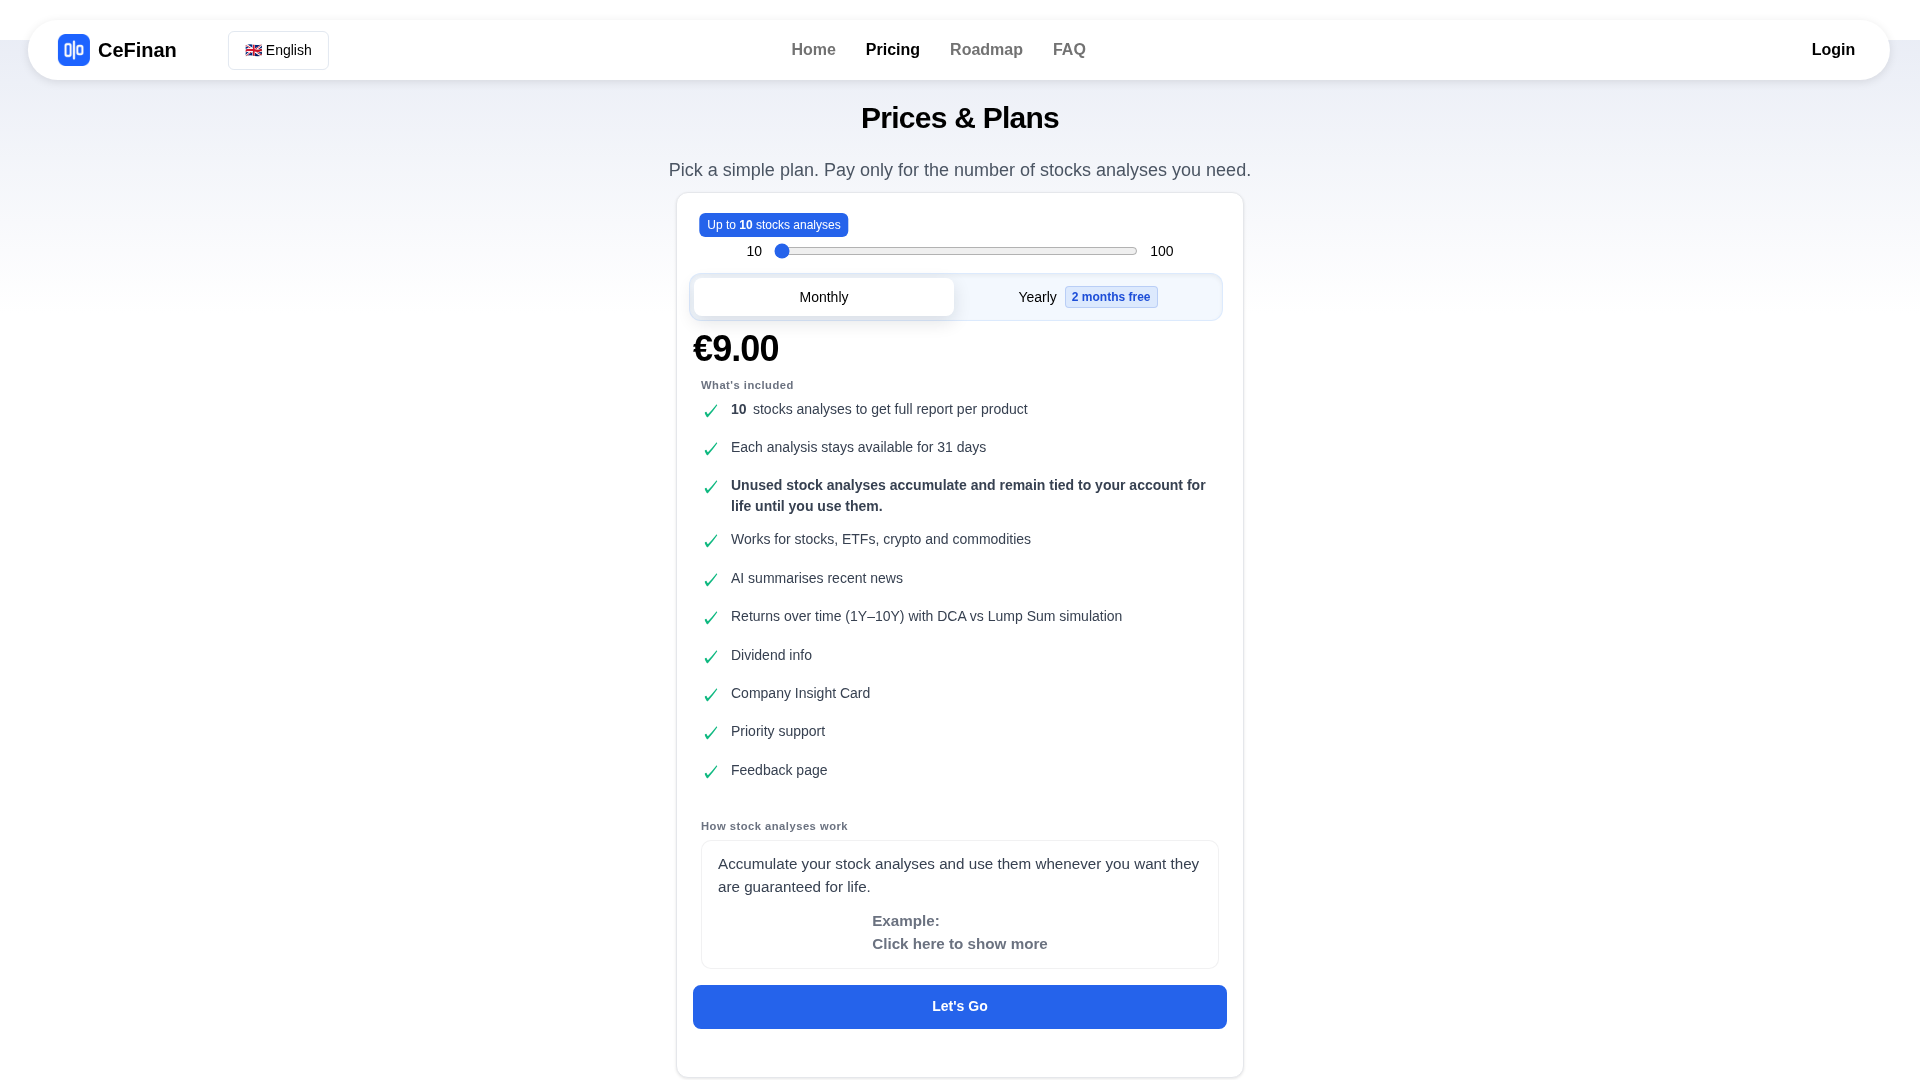Image resolution: width=1920 pixels, height=1080 pixels.
Task: Click checkmark icon beside Feedback page
Action: click(x=711, y=772)
